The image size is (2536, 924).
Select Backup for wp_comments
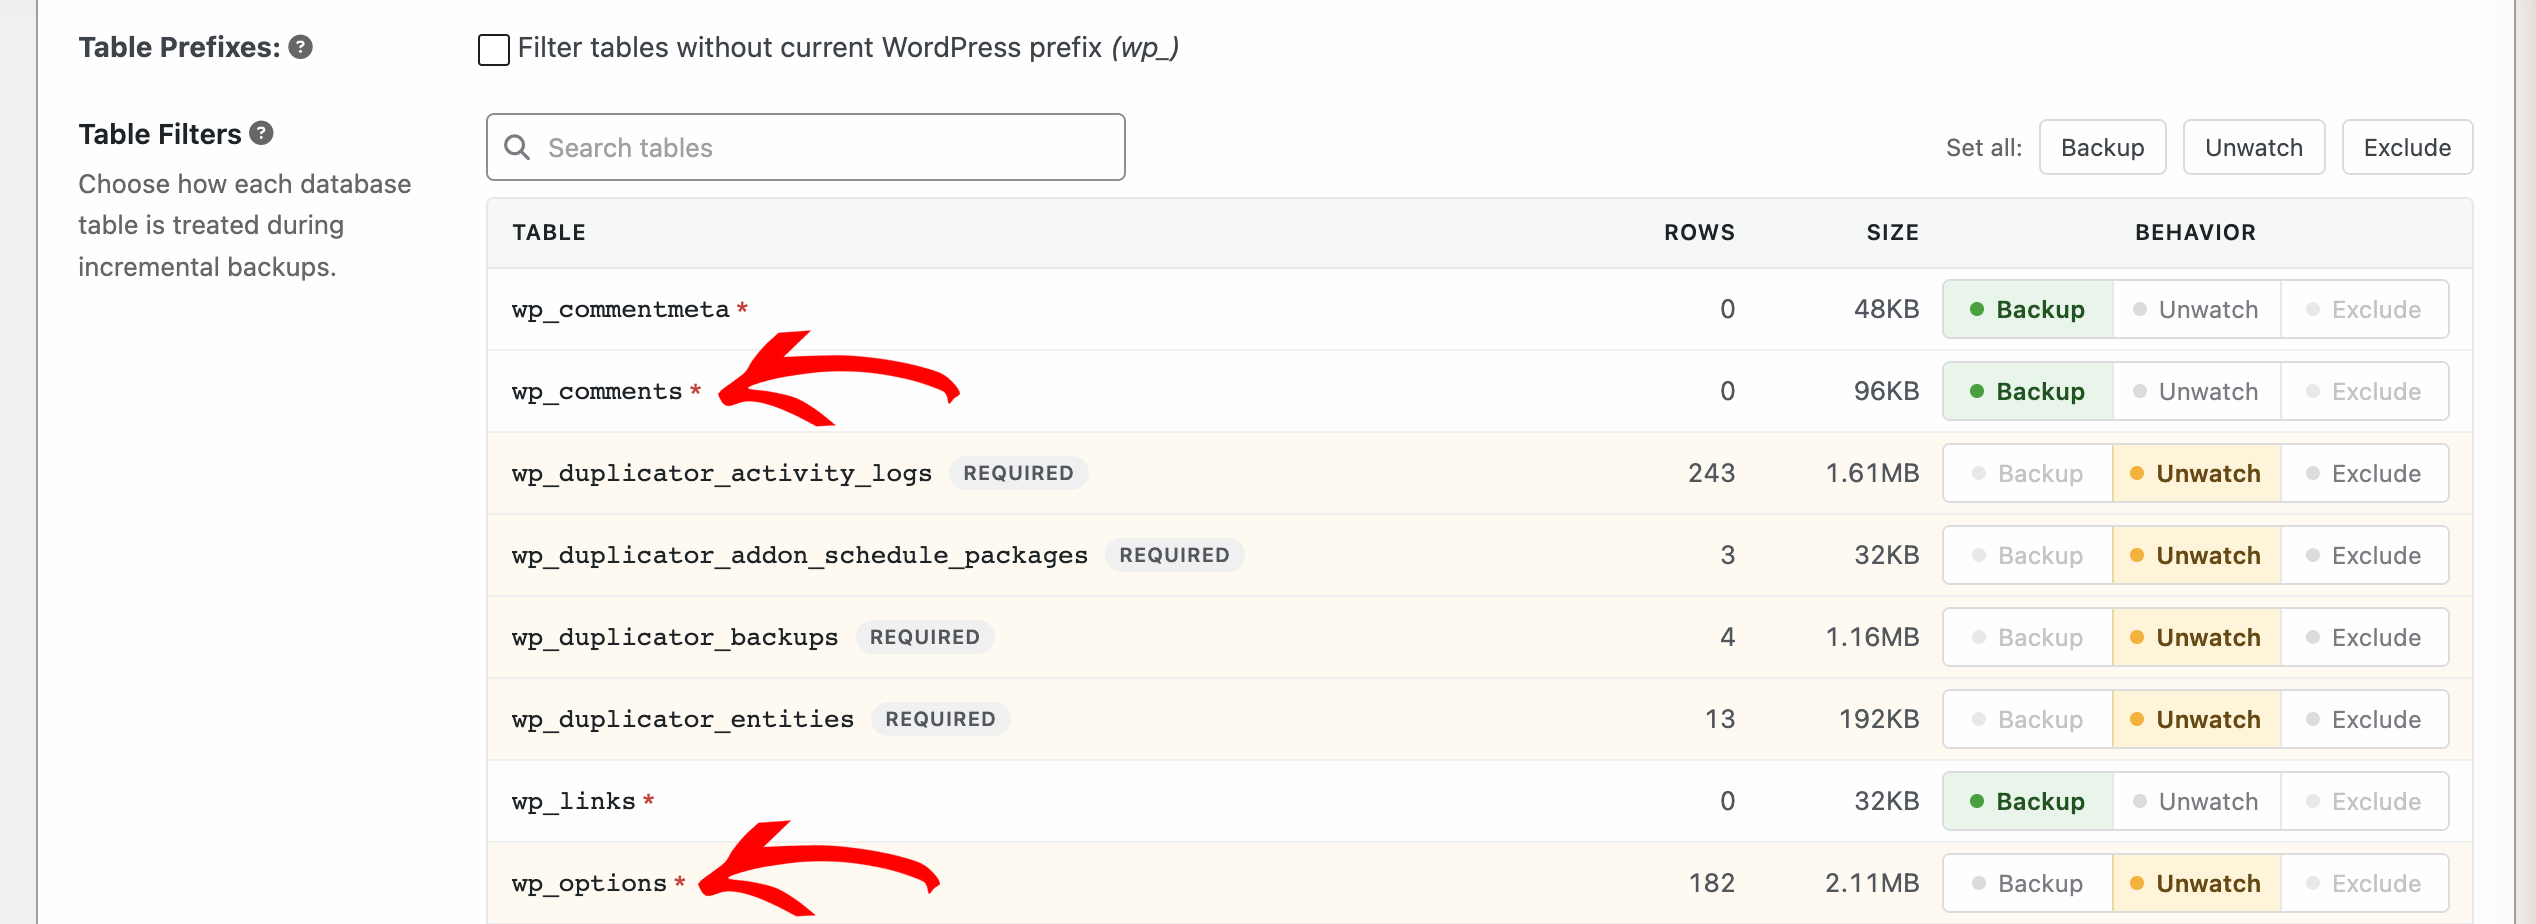(2028, 391)
